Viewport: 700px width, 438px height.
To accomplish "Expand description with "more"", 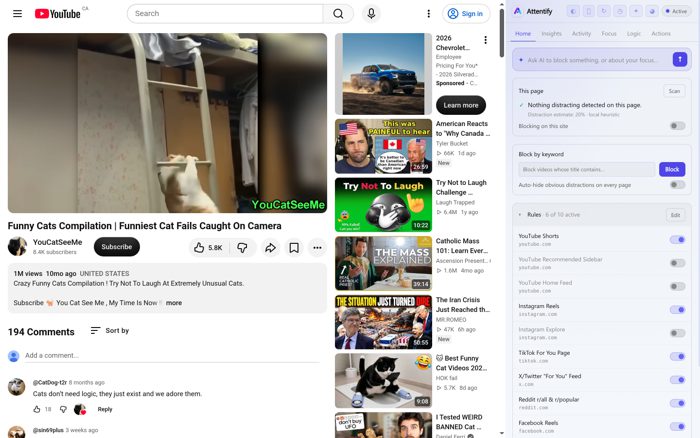I will point(174,303).
